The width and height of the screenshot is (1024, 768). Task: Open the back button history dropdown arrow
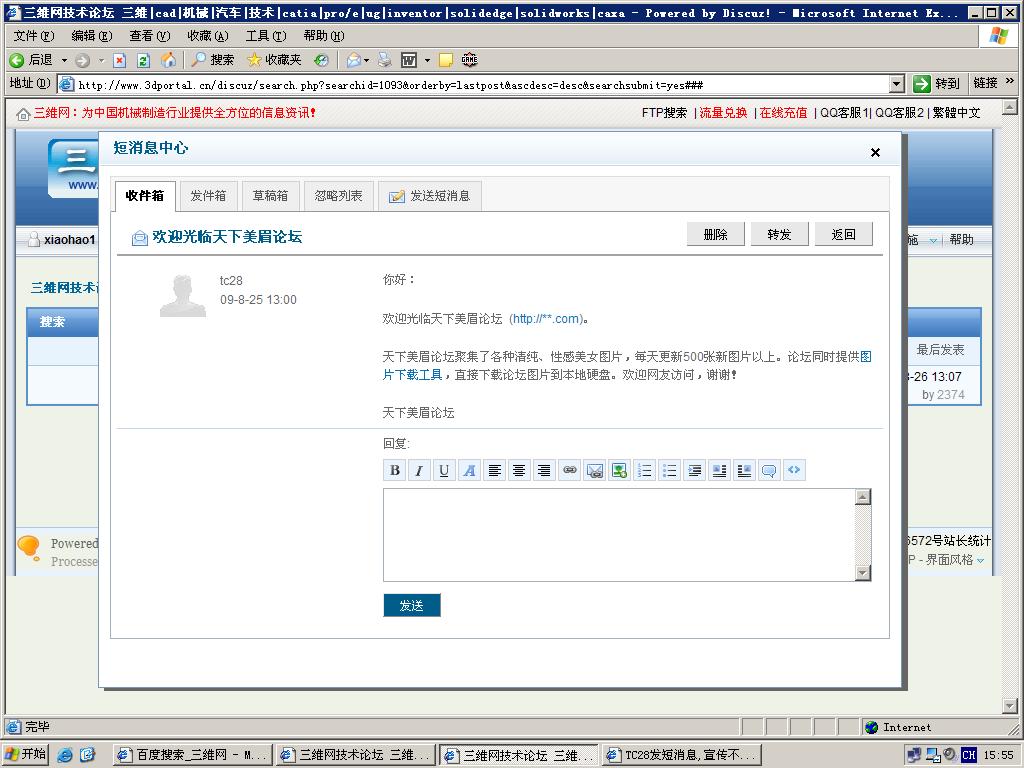[x=64, y=60]
